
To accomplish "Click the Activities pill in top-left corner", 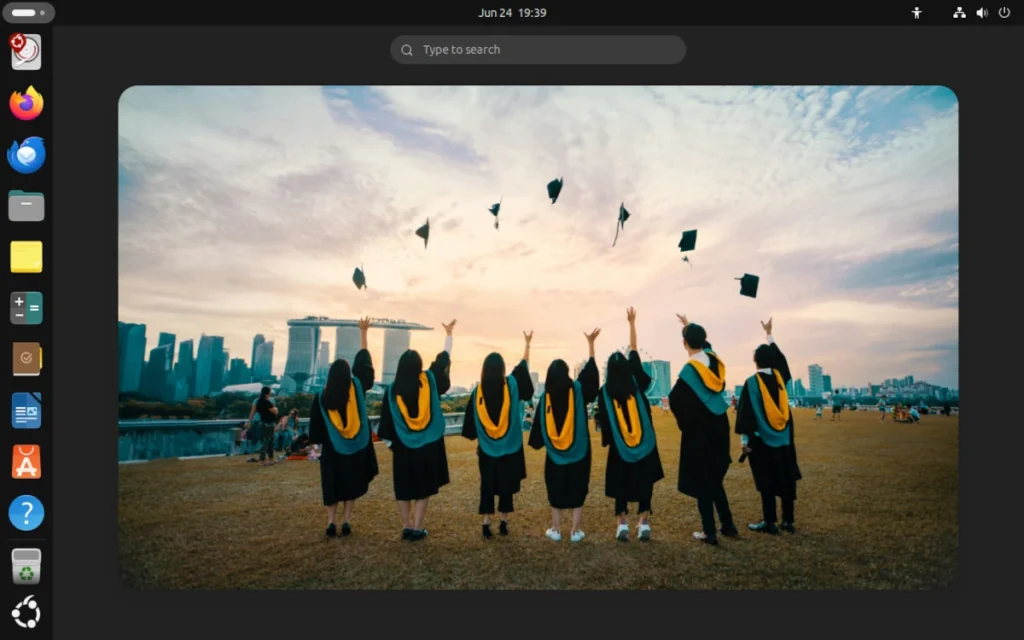I will (28, 12).
